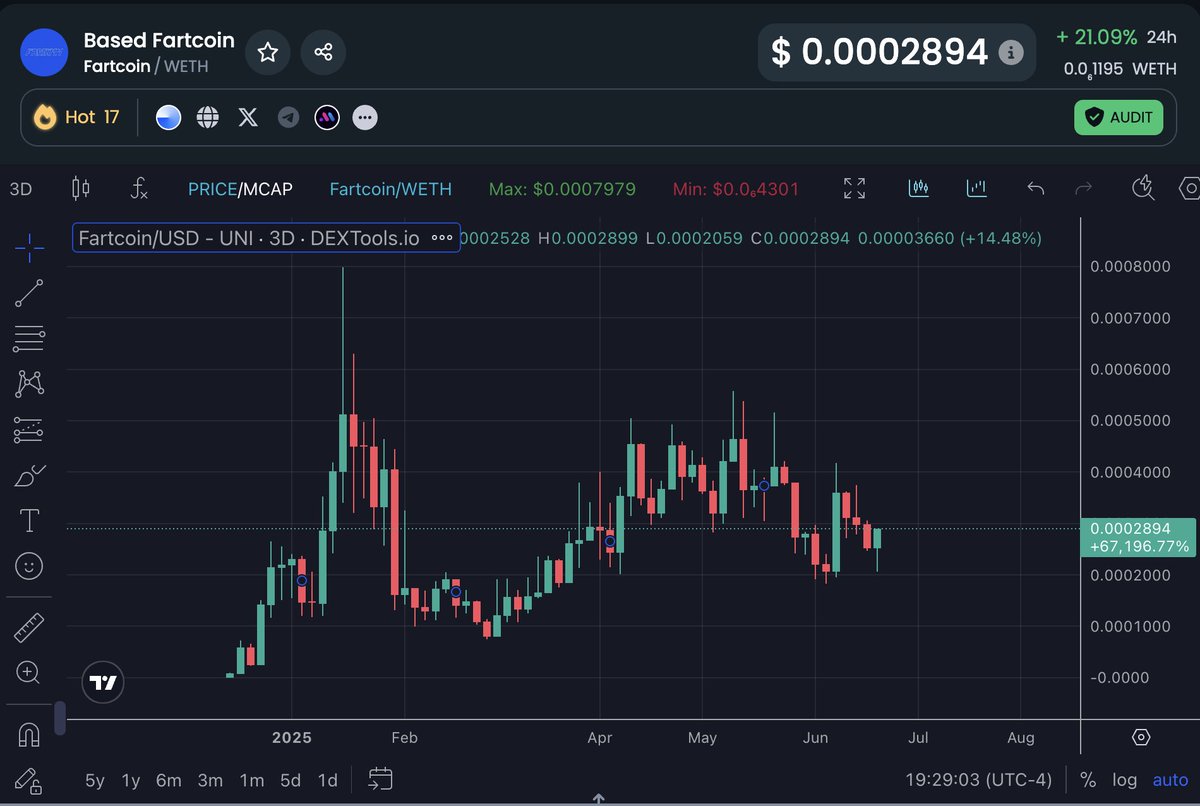Click the Based Fartcoin token logo

(44, 52)
